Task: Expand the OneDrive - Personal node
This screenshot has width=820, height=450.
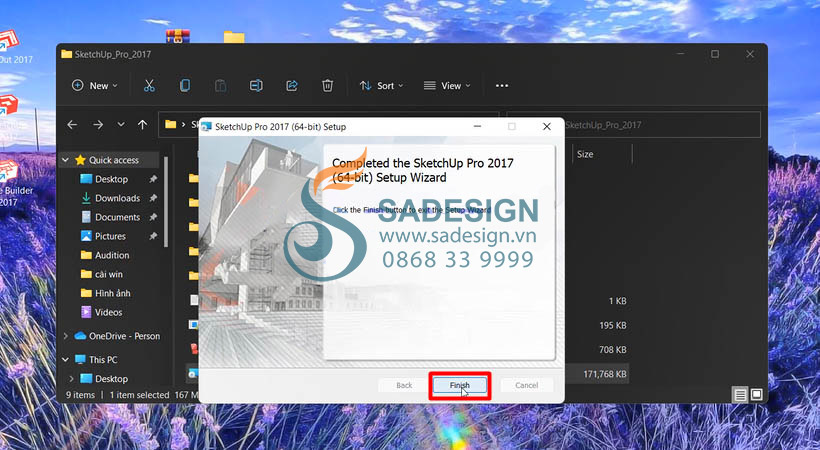Action: point(65,336)
